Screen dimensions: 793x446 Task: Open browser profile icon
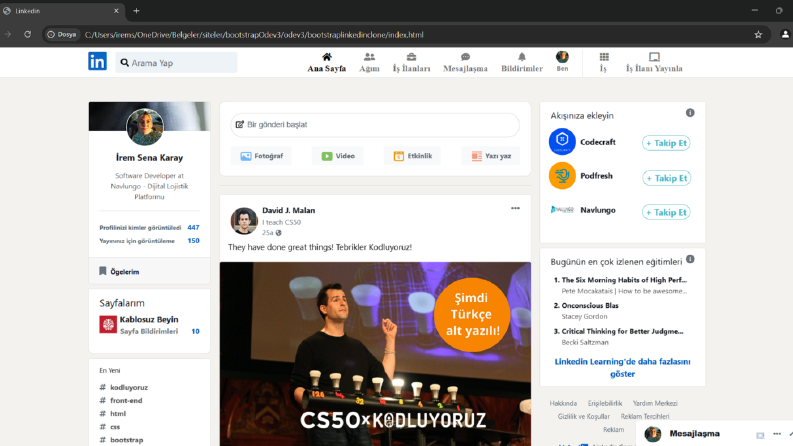tap(785, 34)
